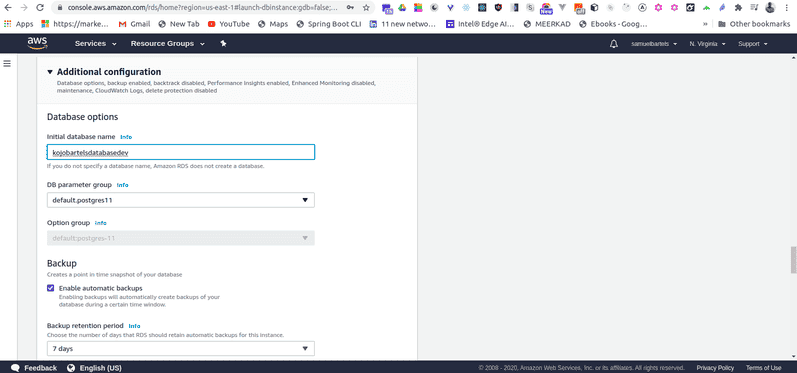Bookmark this page with the star icon
797x373 pixels.
366,8
